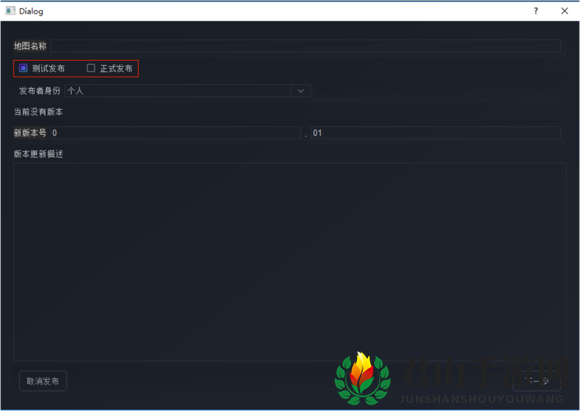Focus the 地图名称 text field
Screen dimensions: 580x411
[306, 46]
